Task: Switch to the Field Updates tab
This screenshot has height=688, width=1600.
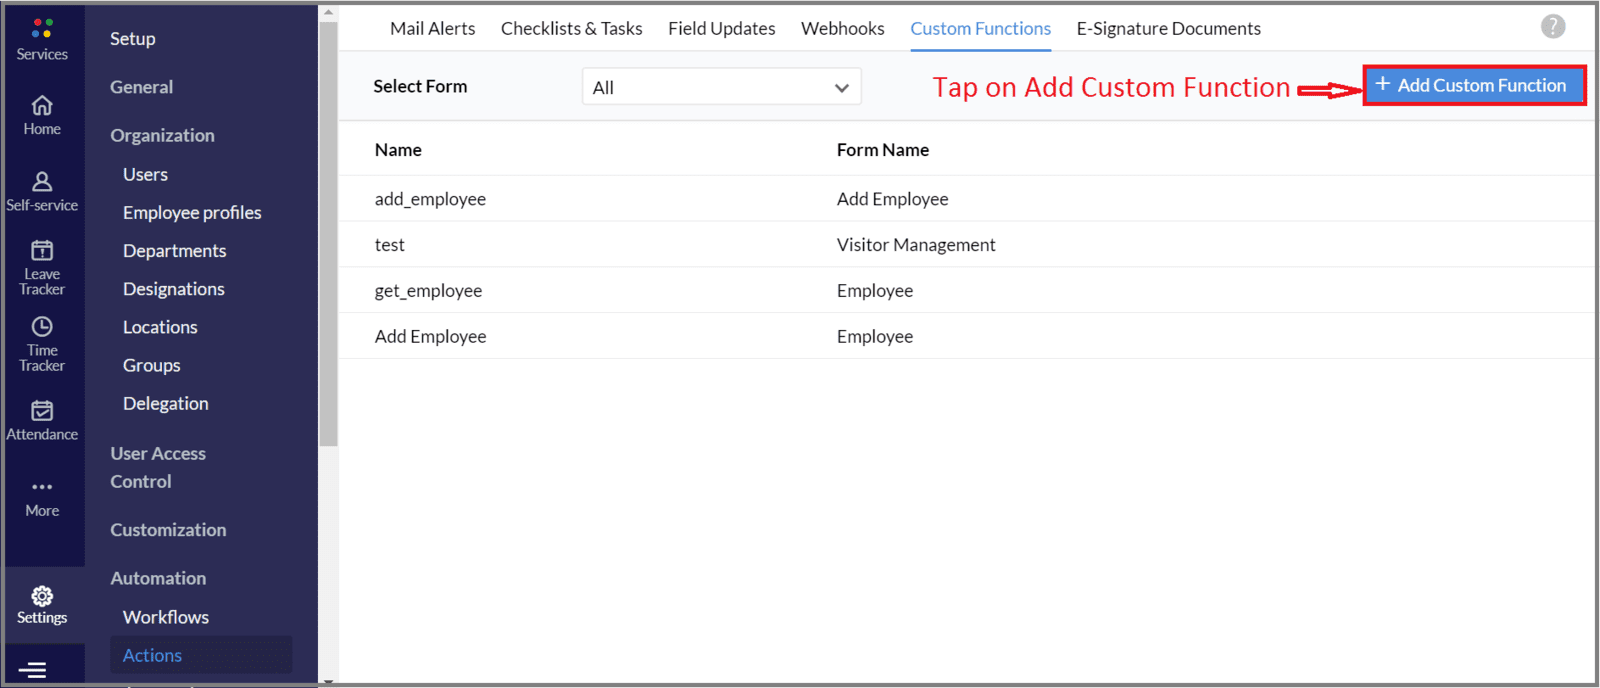Action: pyautogui.click(x=721, y=28)
